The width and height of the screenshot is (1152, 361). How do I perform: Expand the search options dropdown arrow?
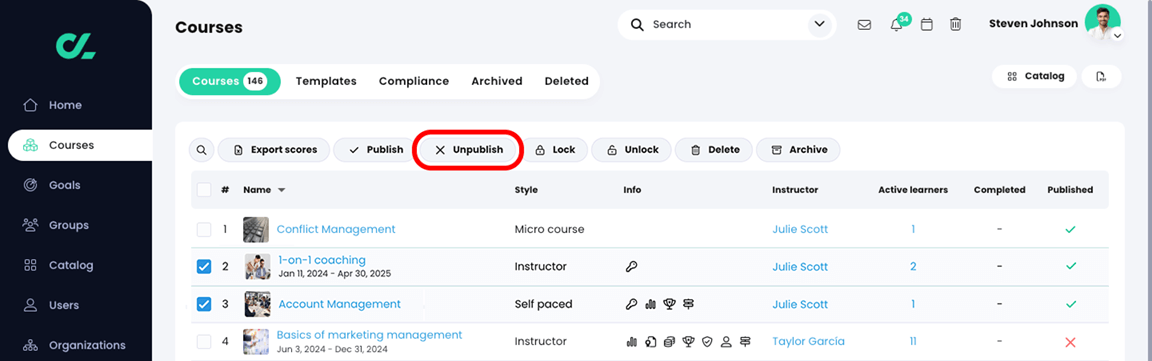click(x=820, y=24)
